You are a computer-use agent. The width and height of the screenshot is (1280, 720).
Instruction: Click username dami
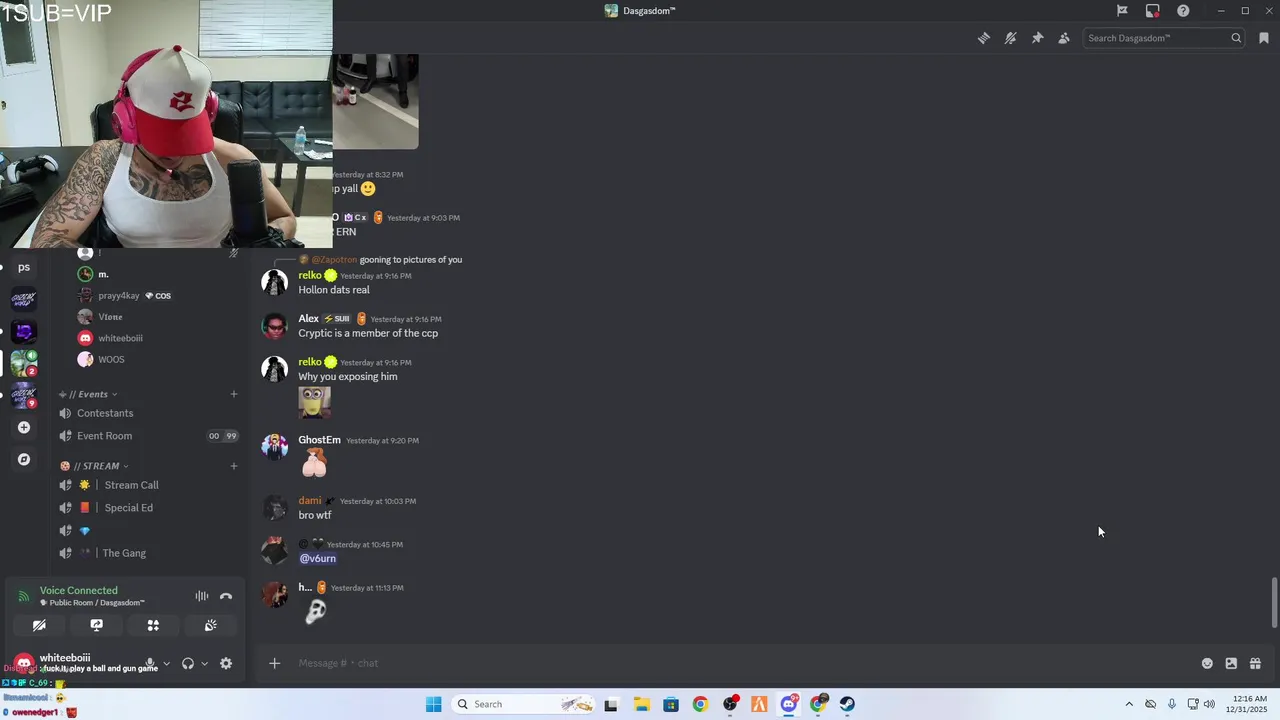coord(310,501)
